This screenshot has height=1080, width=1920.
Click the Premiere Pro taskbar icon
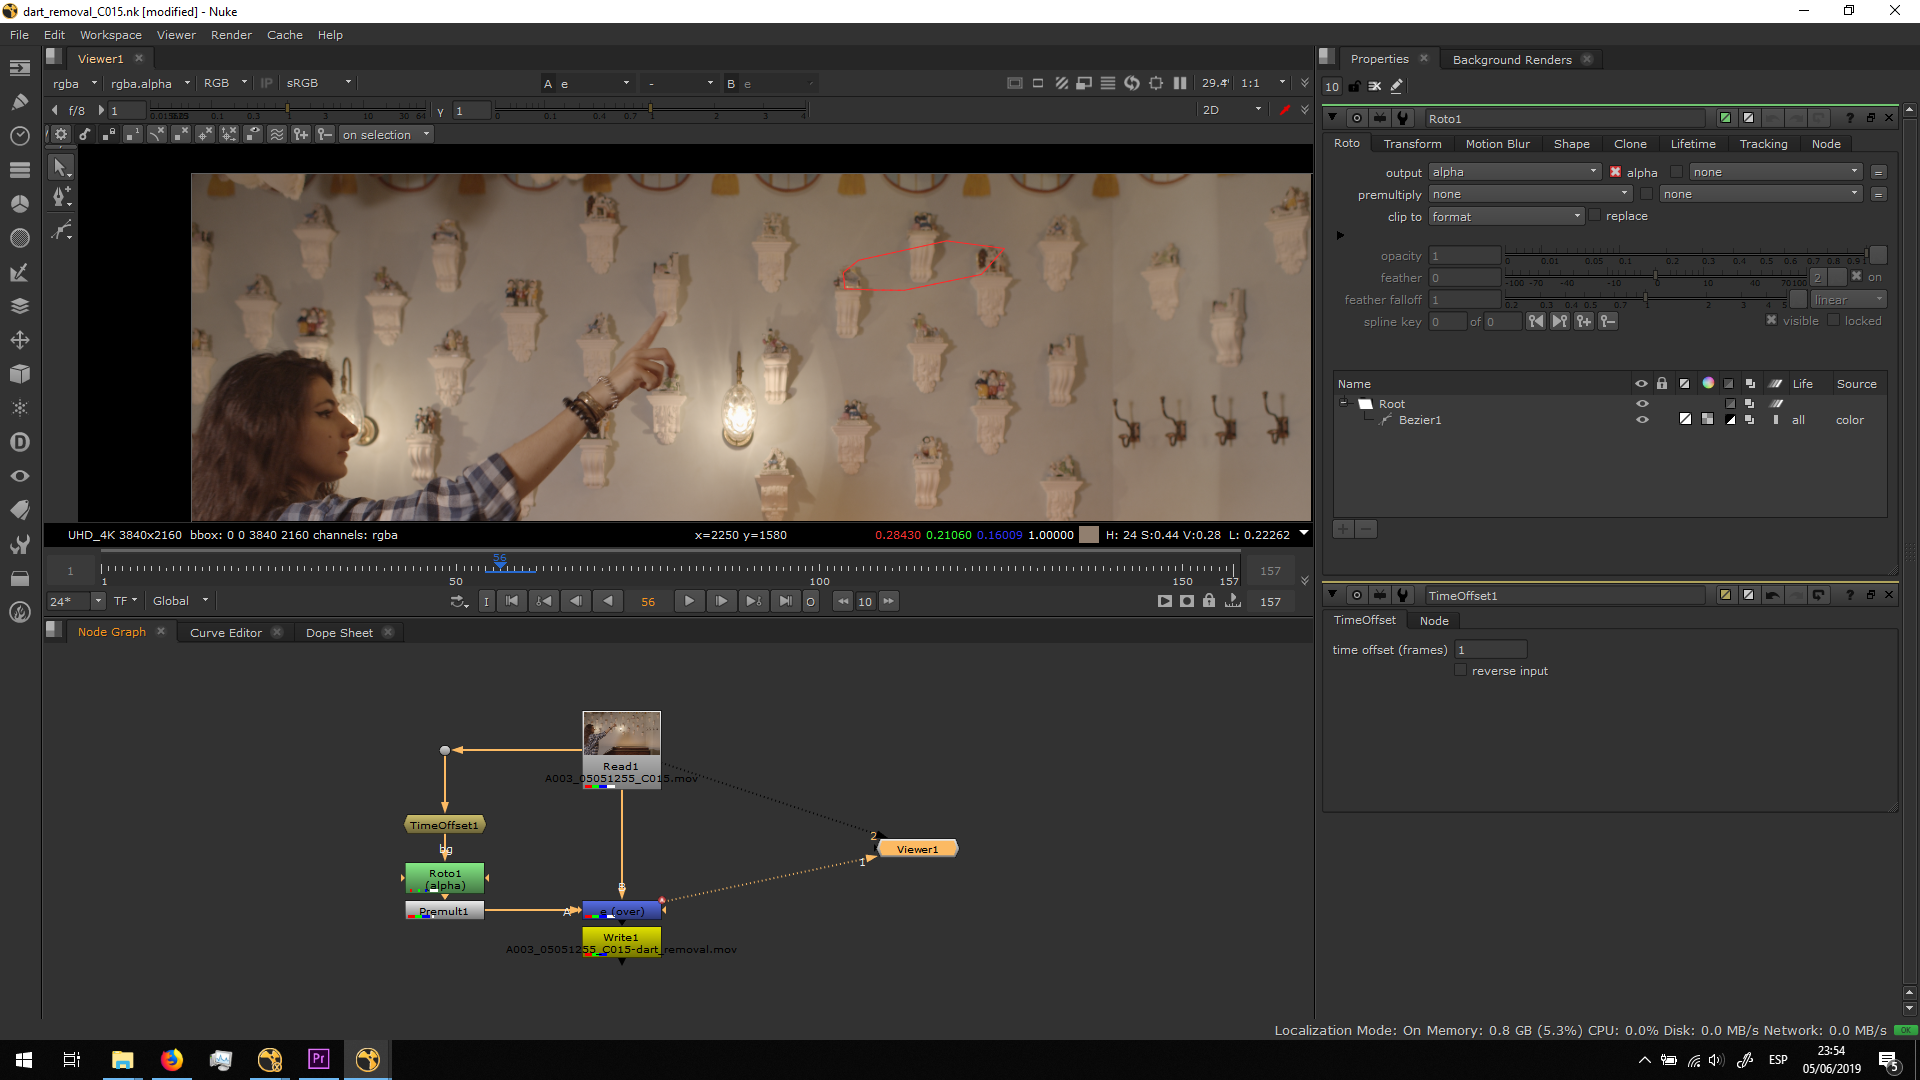click(x=318, y=1059)
